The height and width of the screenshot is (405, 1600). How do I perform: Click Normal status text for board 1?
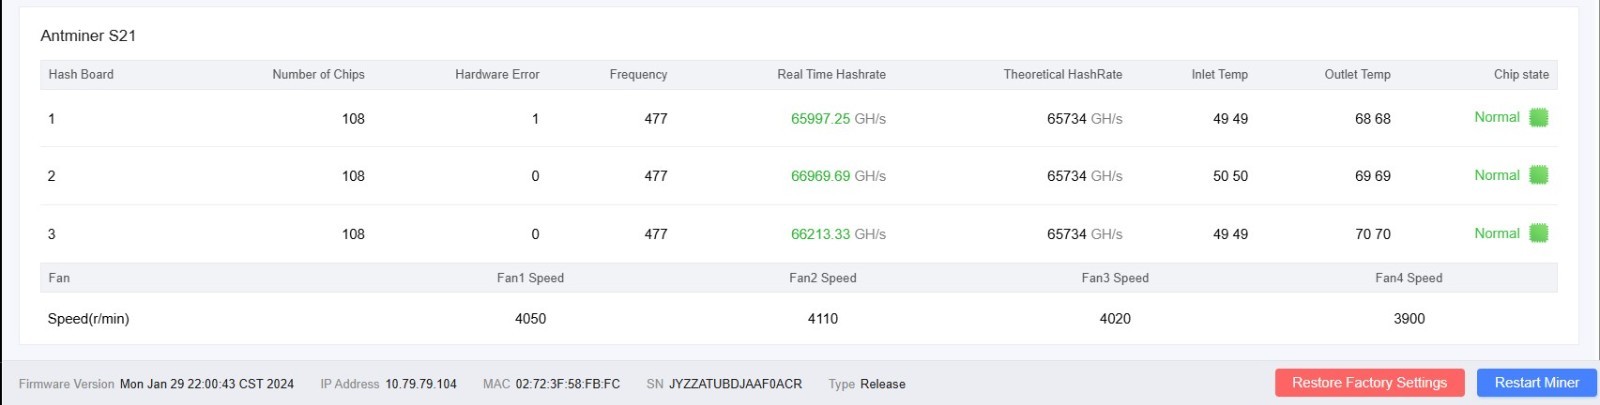coord(1497,117)
